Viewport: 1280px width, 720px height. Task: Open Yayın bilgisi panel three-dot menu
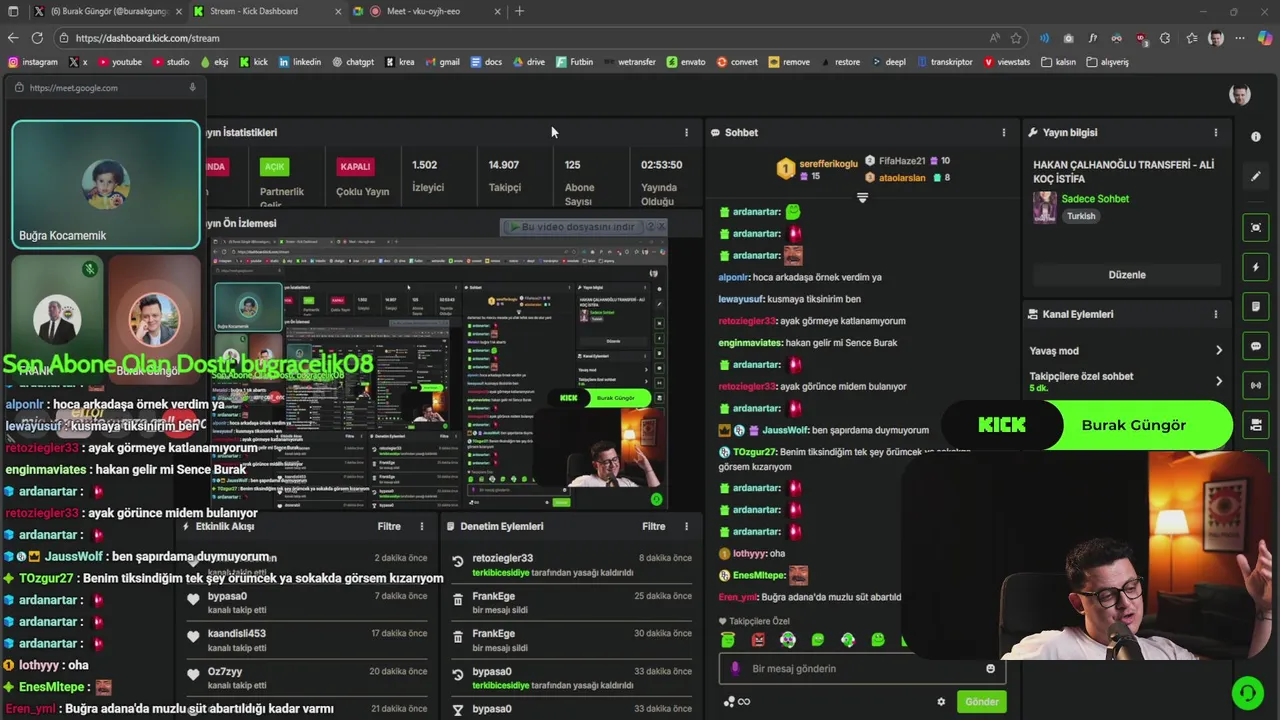(x=1216, y=132)
